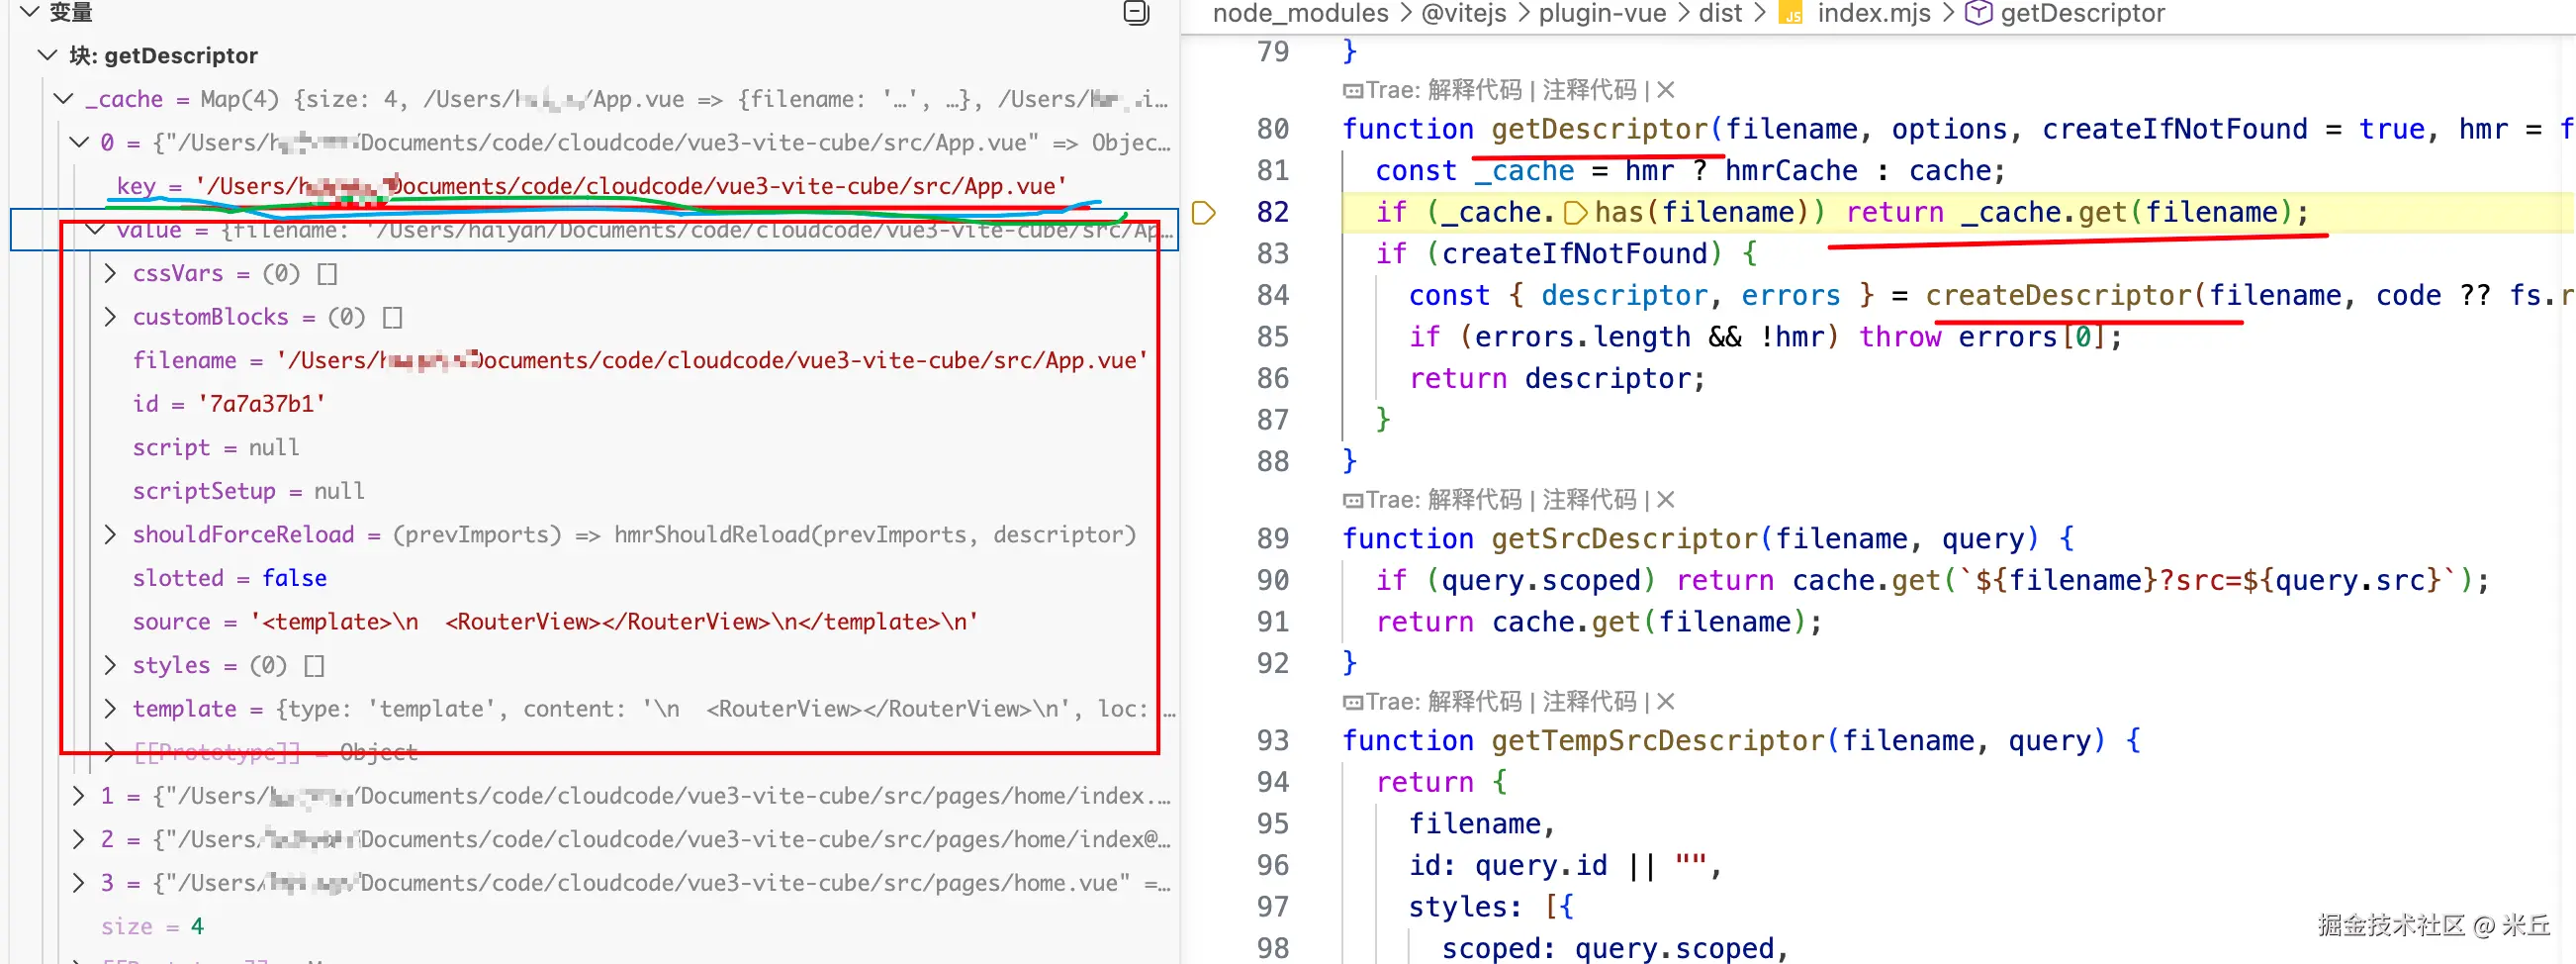The height and width of the screenshot is (964, 2576).
Task: Open getDescriptor symbol in the breadcrumb
Action: [x=2082, y=13]
